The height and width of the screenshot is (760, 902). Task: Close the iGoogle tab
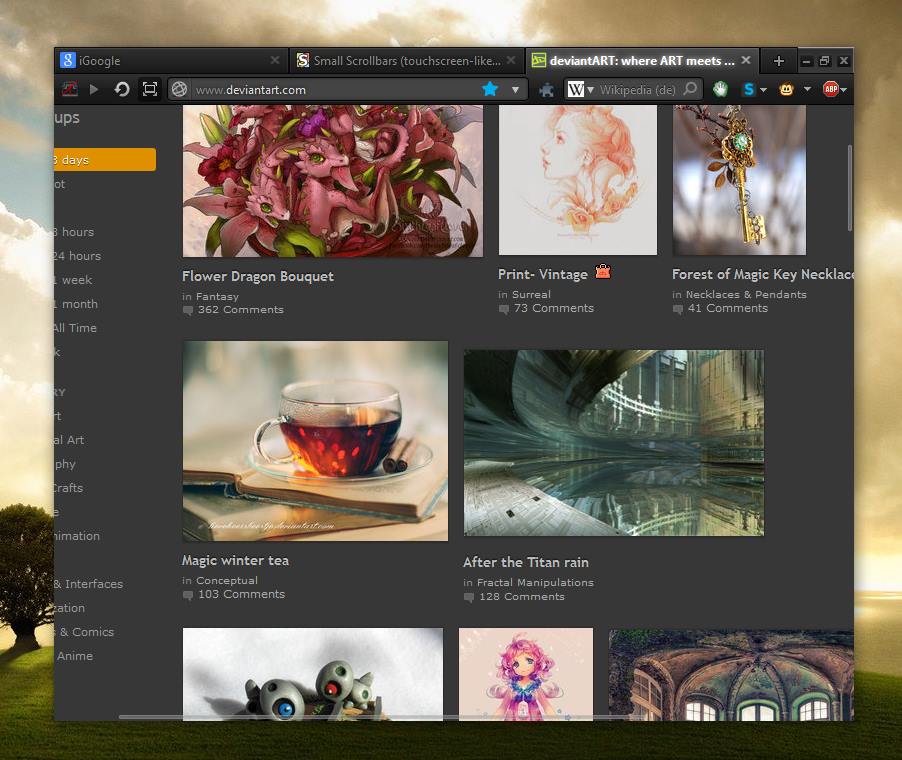click(x=275, y=60)
